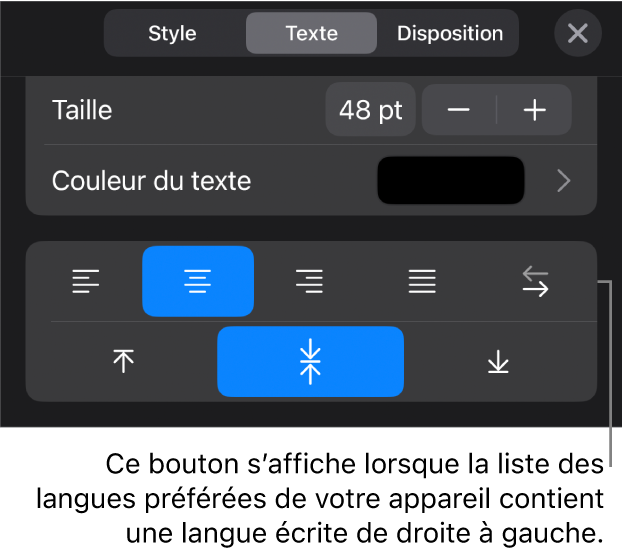Decrease font size with minus button

pos(459,110)
